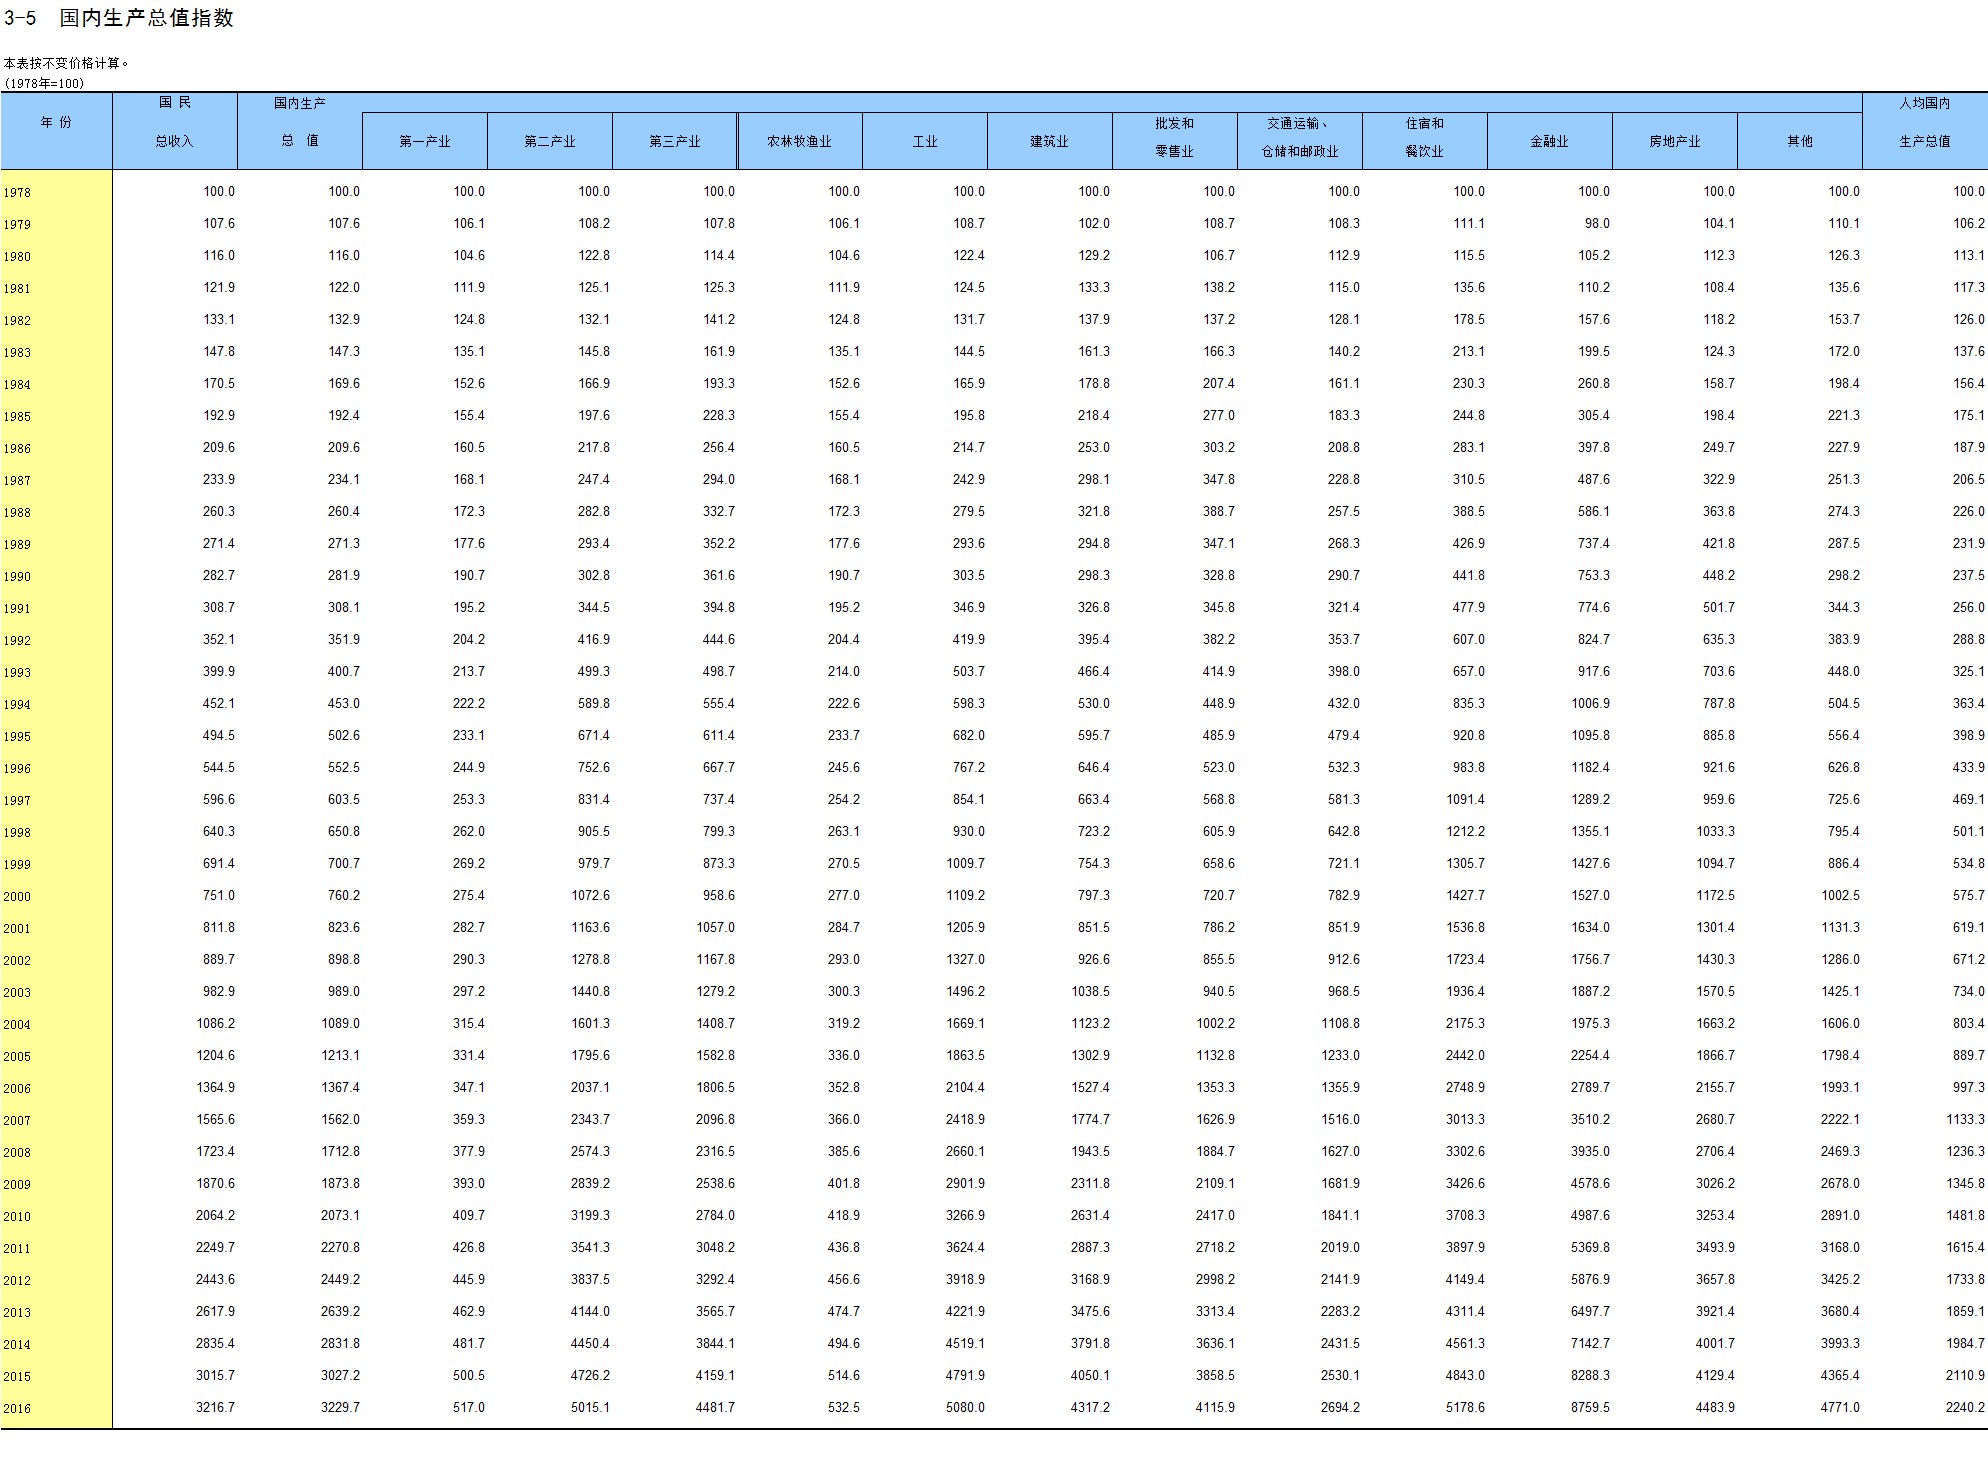This screenshot has width=1988, height=1462.
Task: Click 2003 construction value 1038.5
Action: (x=1090, y=991)
